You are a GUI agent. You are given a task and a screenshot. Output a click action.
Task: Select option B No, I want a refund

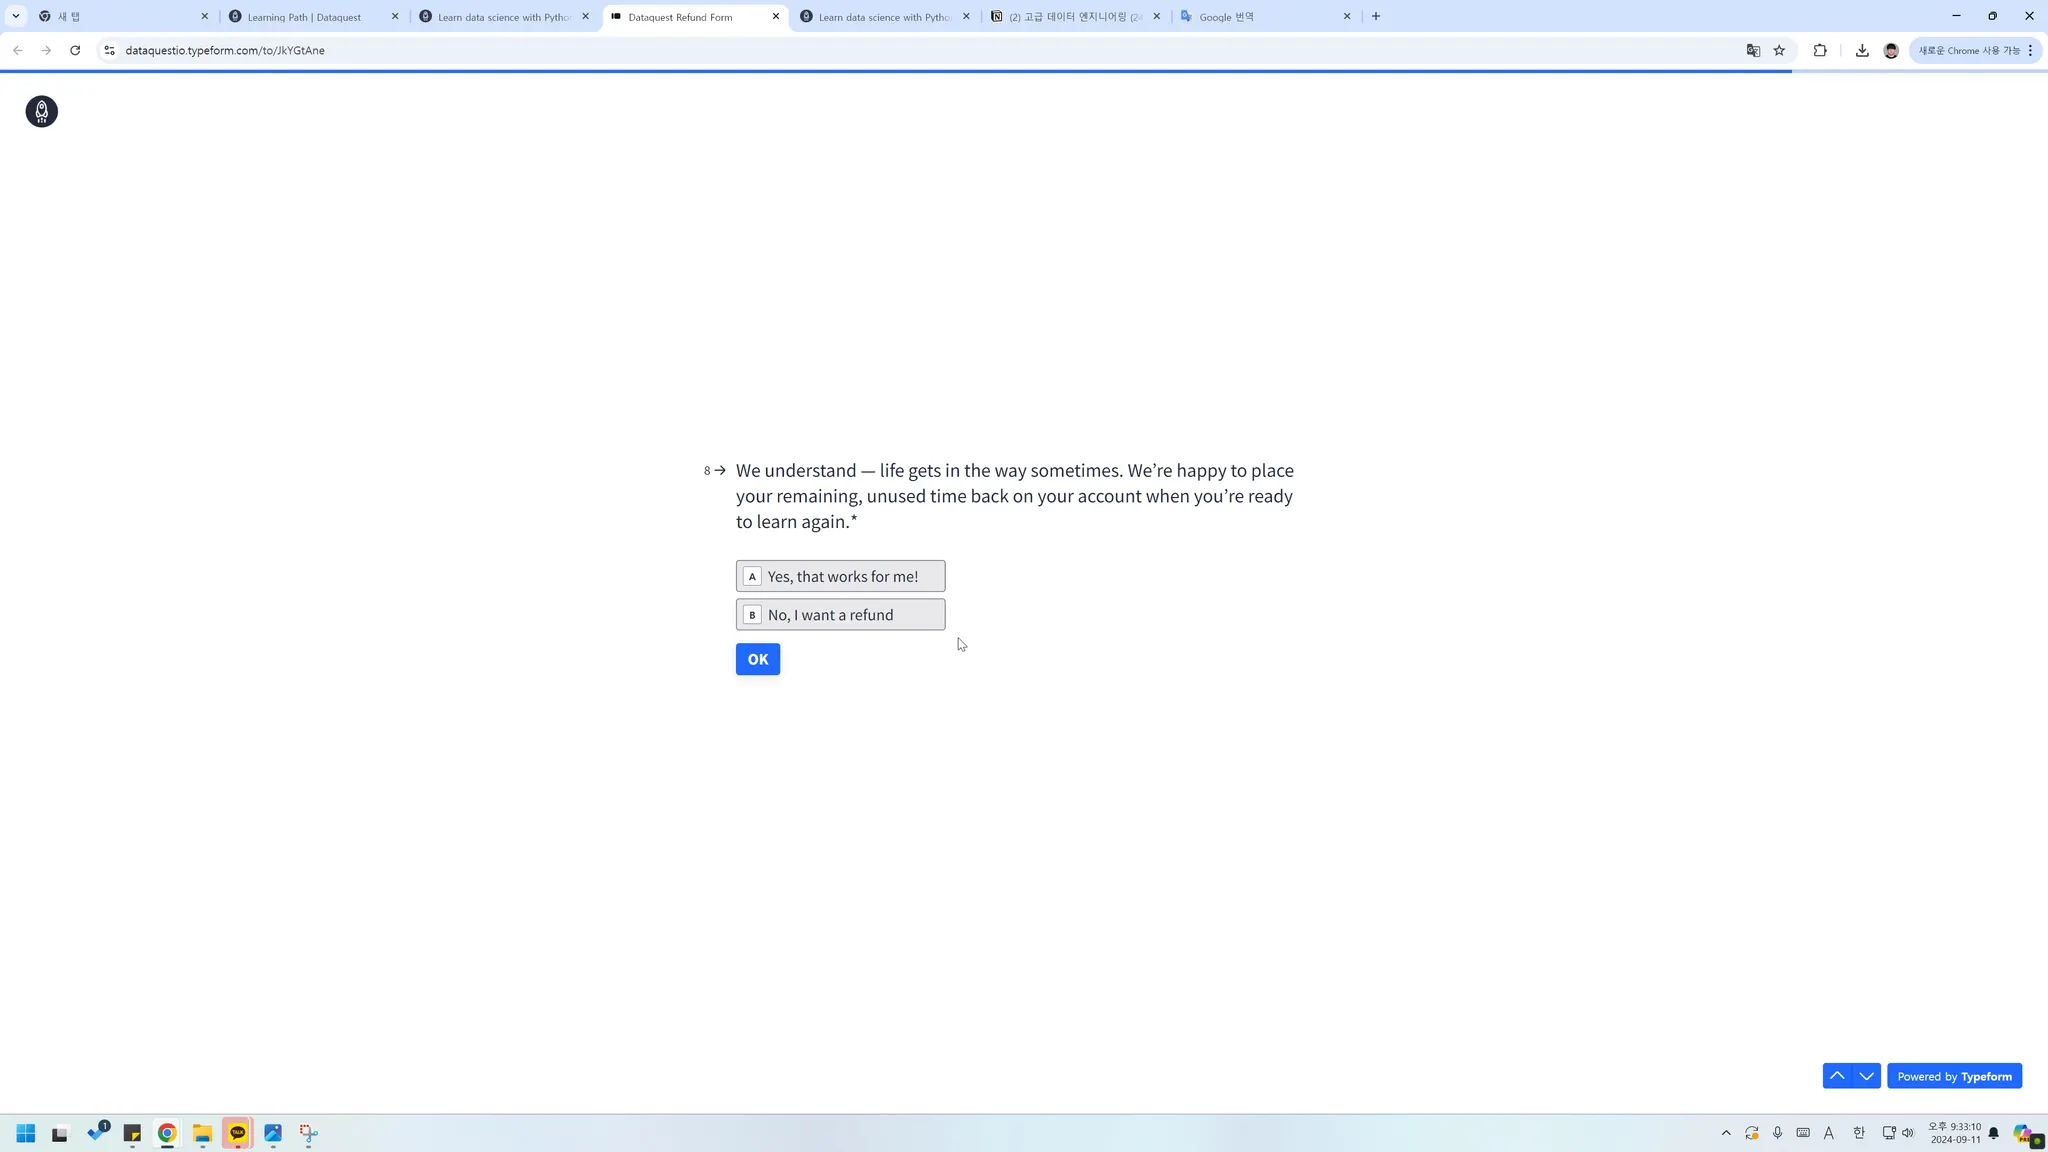[x=840, y=614]
